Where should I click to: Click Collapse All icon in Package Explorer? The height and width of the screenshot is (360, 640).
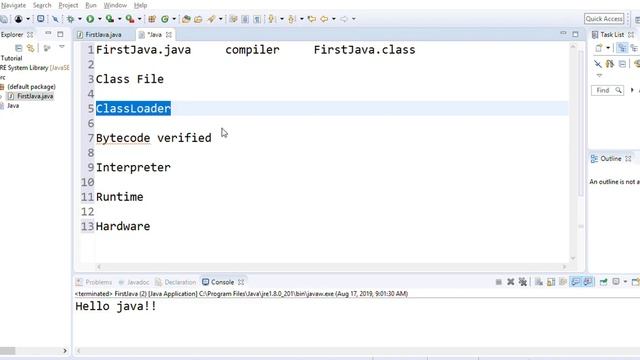(x=18, y=48)
